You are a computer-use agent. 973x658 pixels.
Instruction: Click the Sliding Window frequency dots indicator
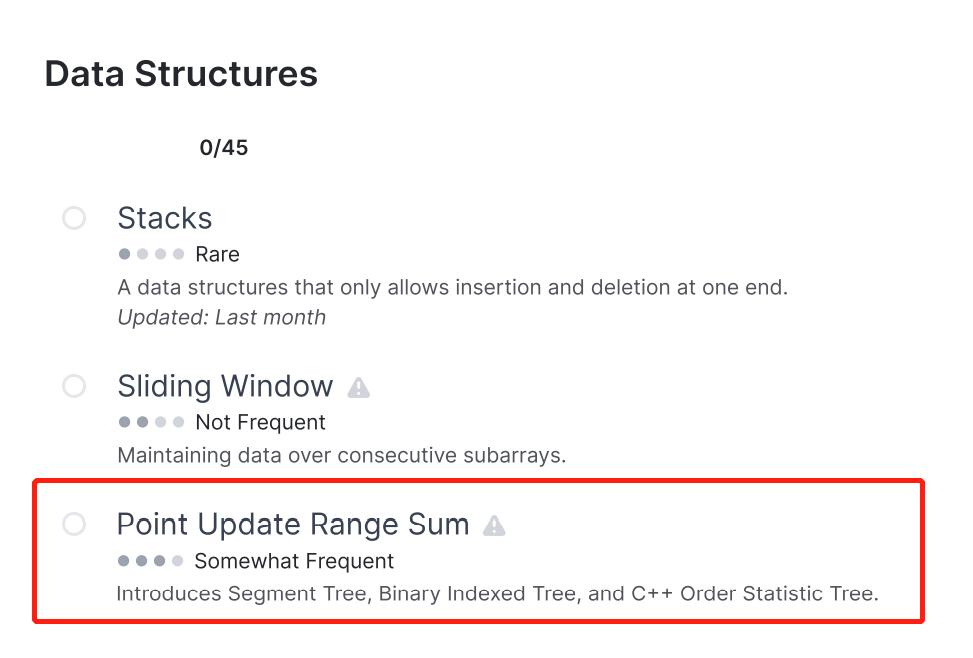click(x=151, y=422)
